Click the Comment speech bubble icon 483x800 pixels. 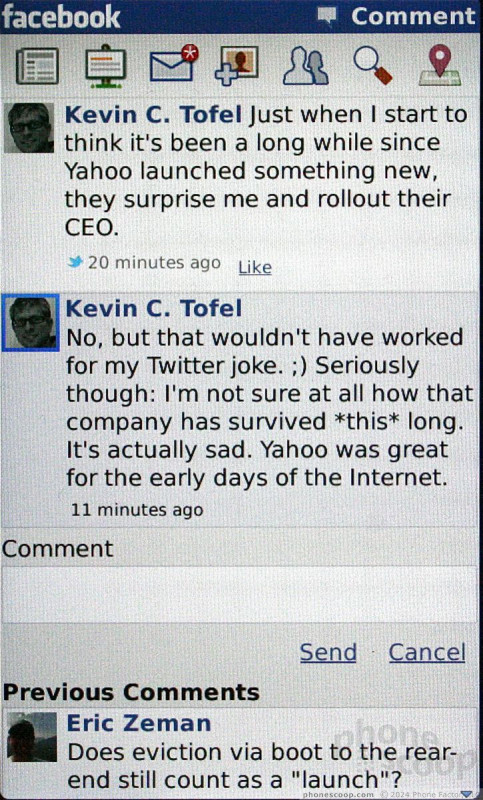tap(326, 15)
